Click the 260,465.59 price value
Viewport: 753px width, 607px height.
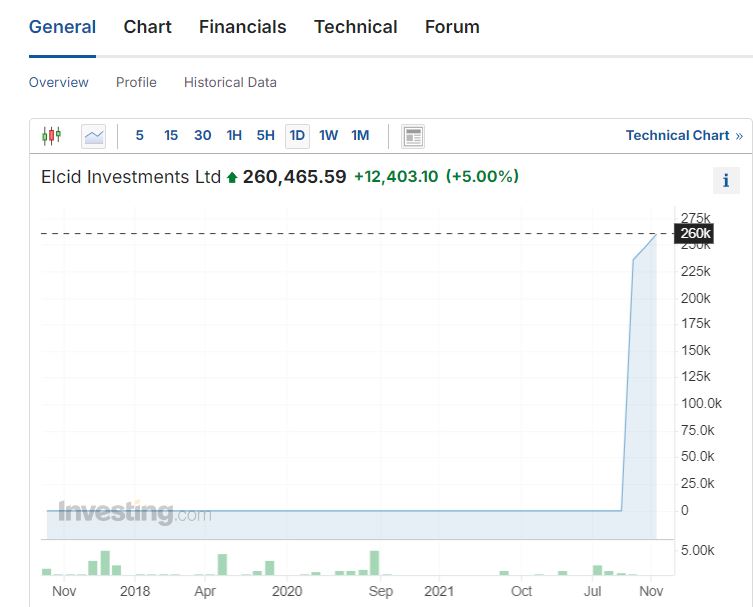pyautogui.click(x=294, y=177)
